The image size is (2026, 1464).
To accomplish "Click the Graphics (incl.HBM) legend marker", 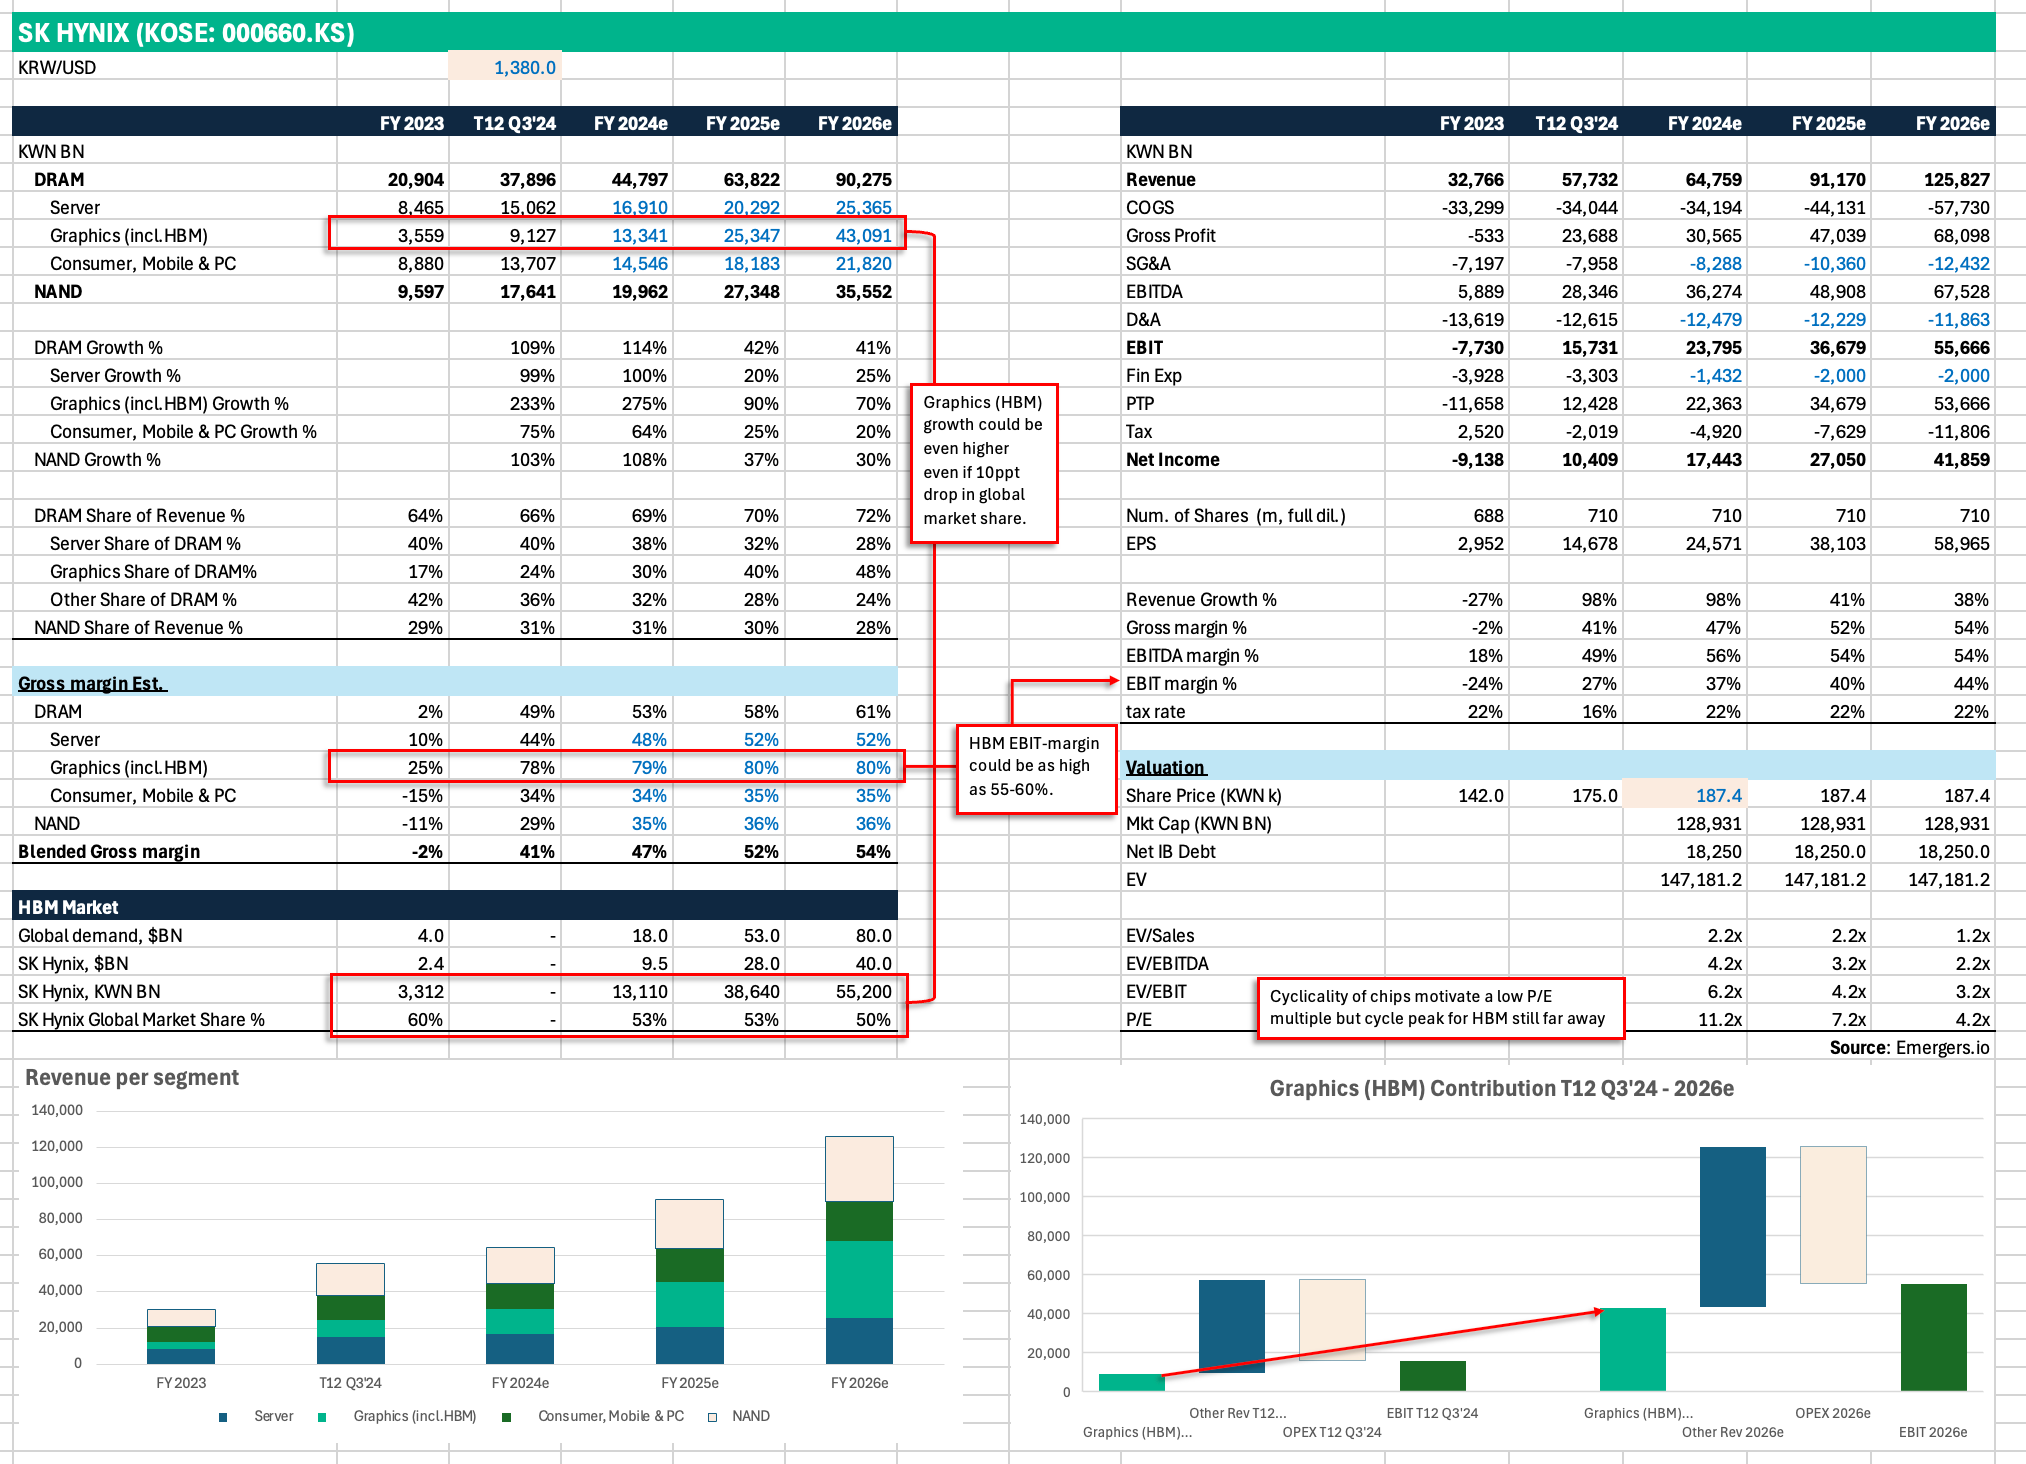I will coord(322,1417).
